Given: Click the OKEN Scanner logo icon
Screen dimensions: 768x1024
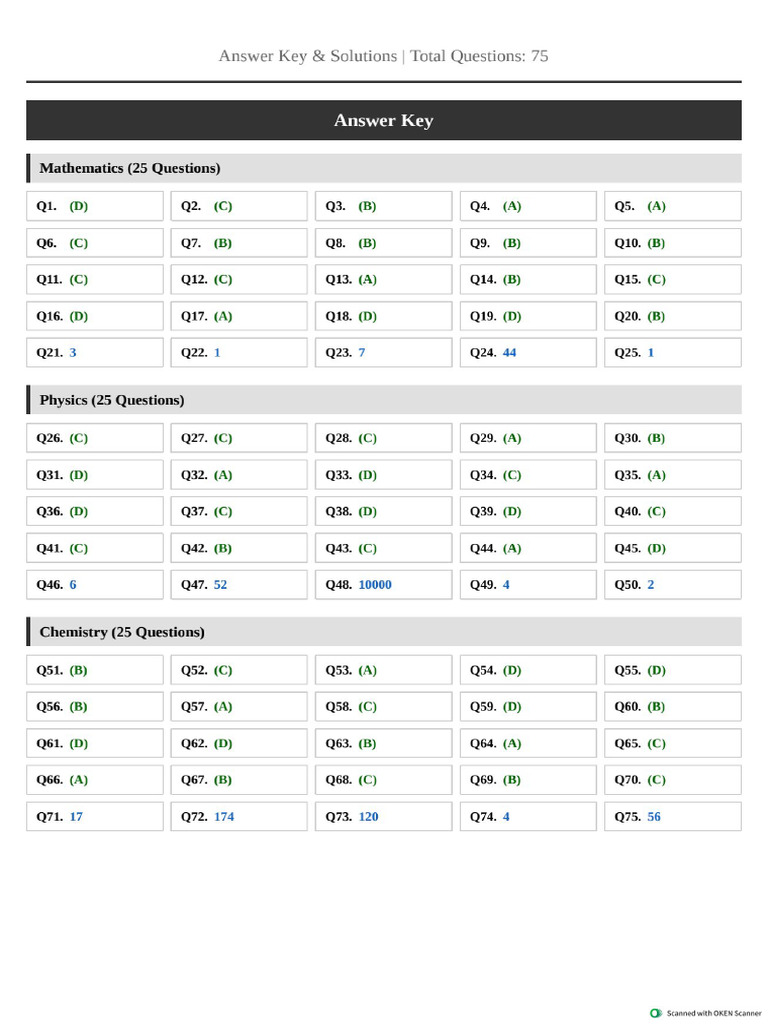Looking at the screenshot, I should click(656, 1013).
